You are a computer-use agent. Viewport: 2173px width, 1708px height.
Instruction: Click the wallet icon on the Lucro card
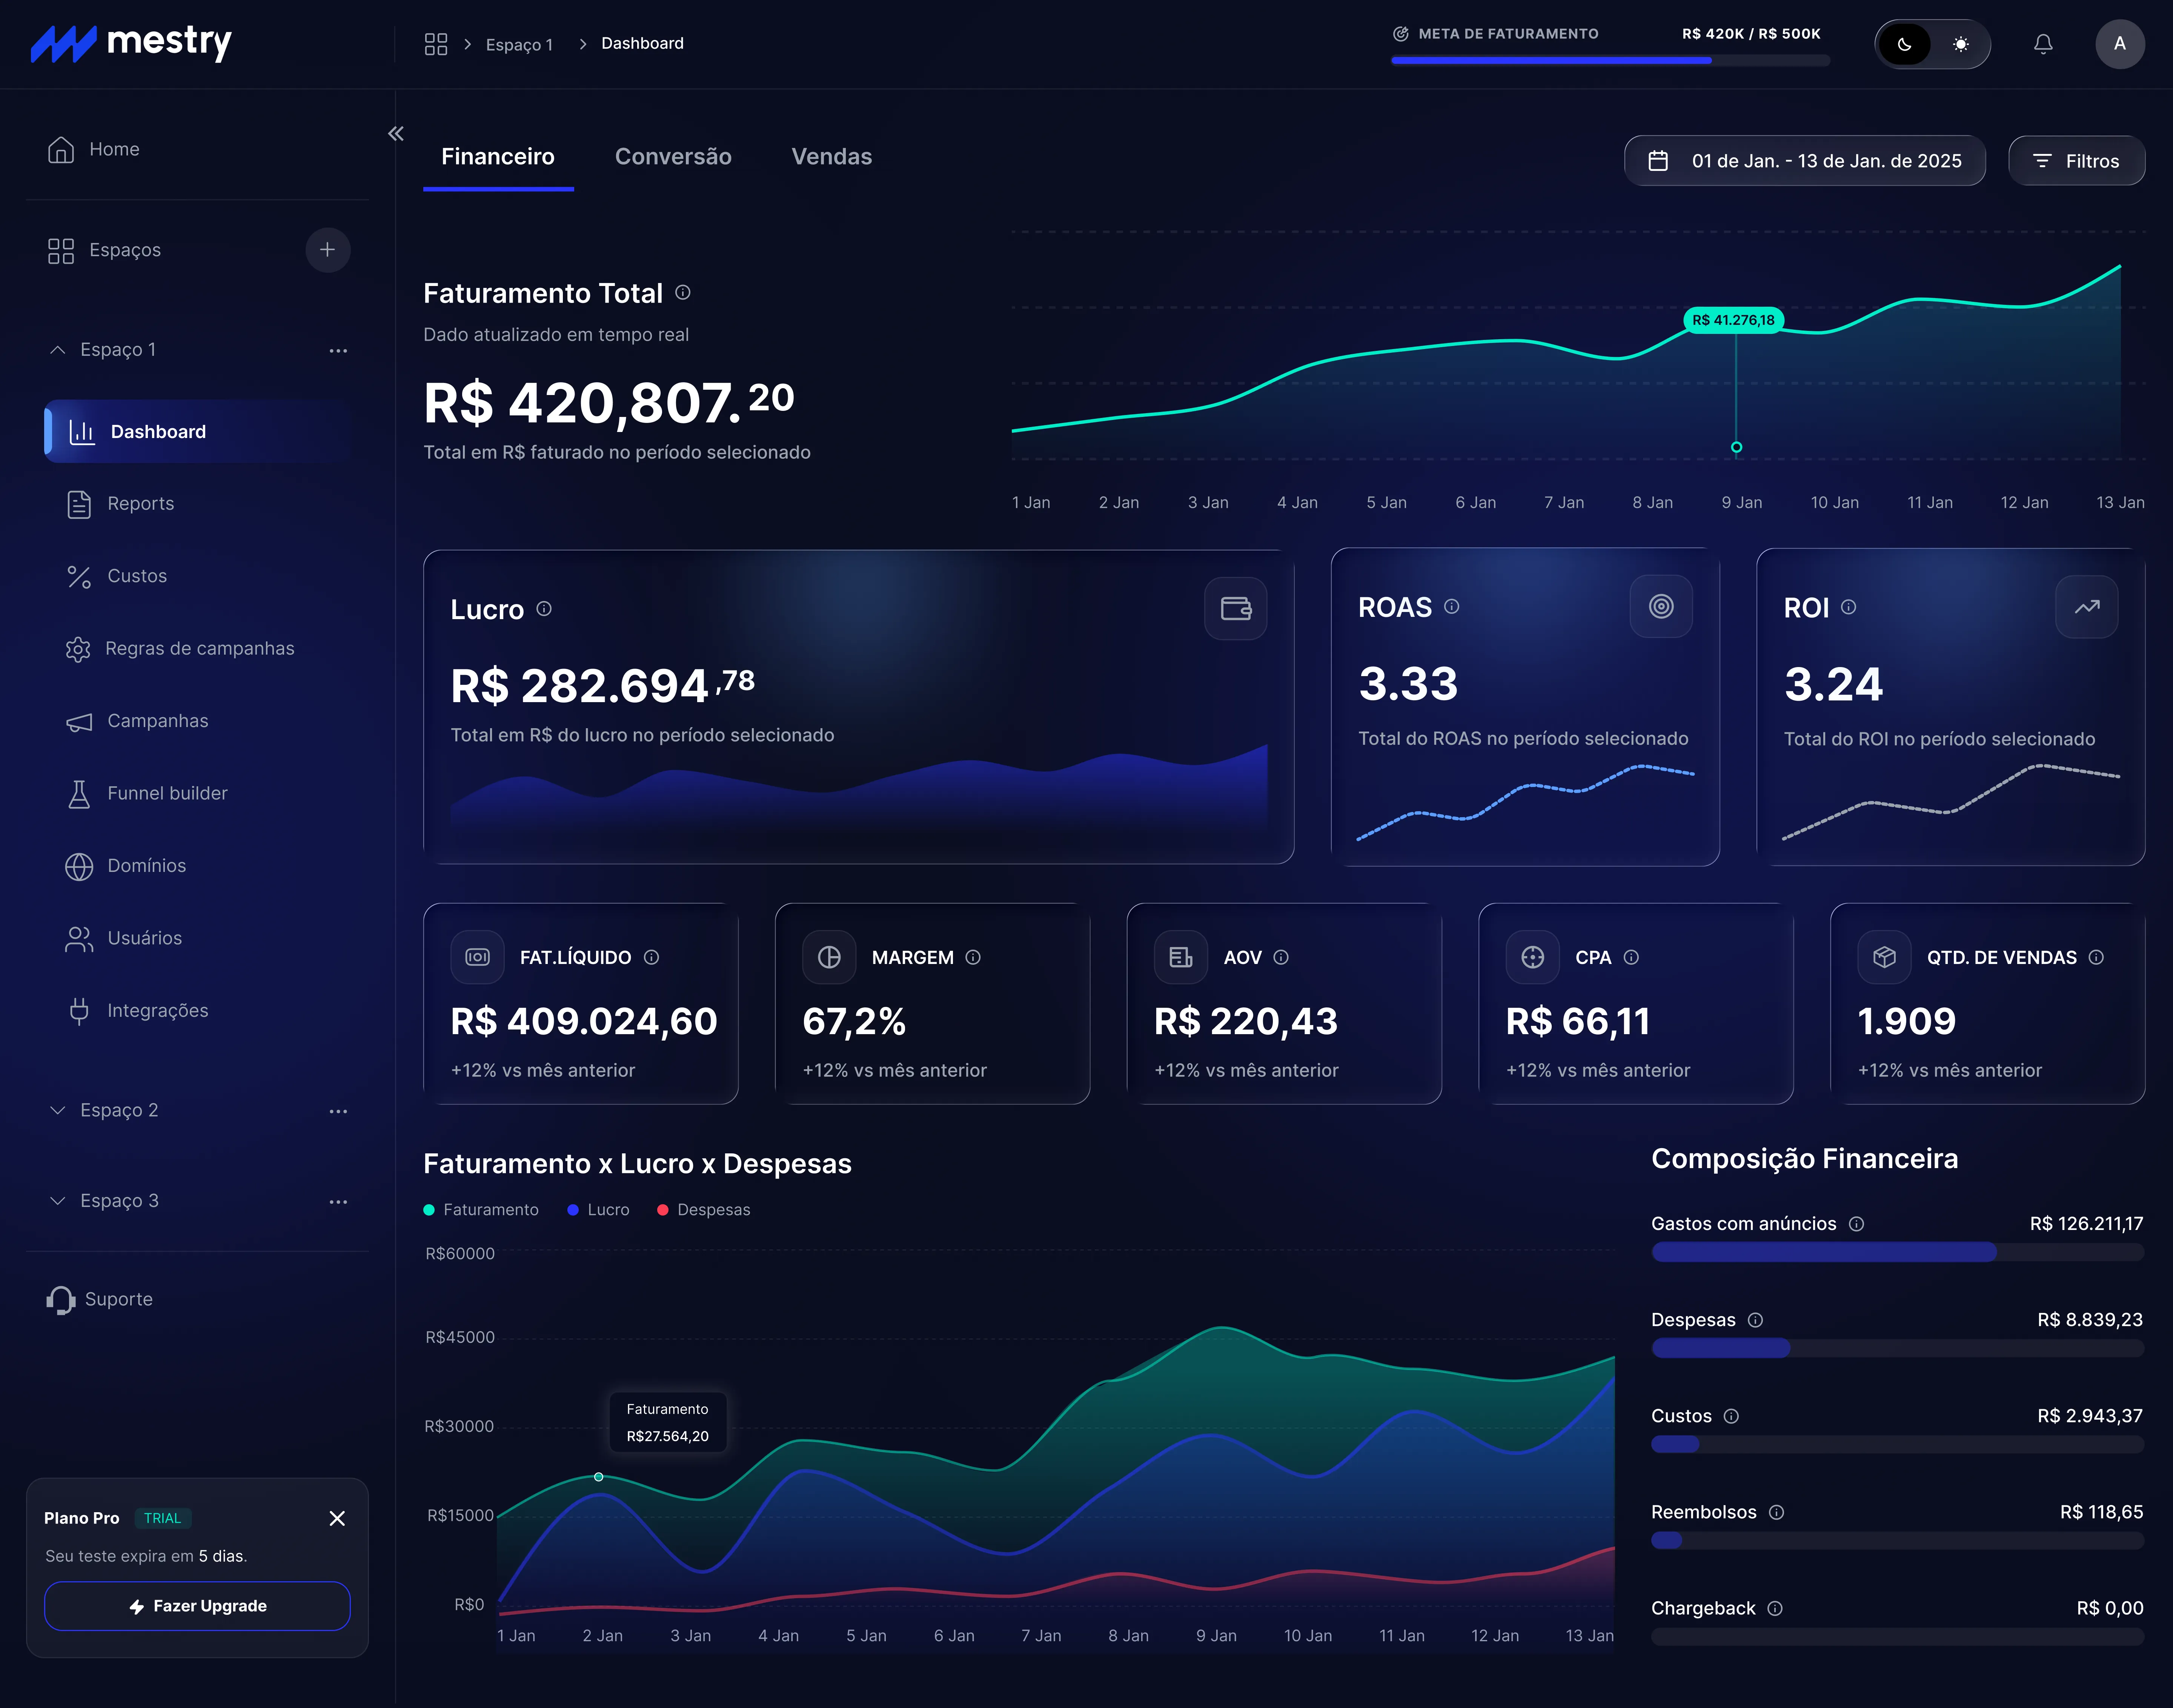[1236, 608]
